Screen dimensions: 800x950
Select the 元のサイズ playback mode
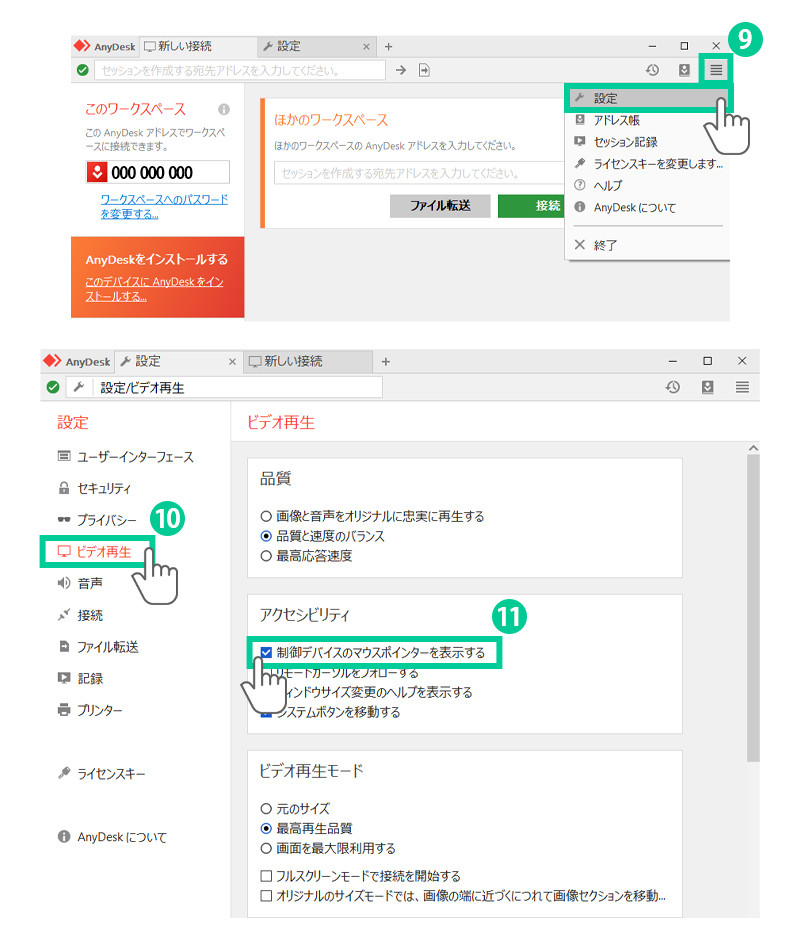pos(266,808)
